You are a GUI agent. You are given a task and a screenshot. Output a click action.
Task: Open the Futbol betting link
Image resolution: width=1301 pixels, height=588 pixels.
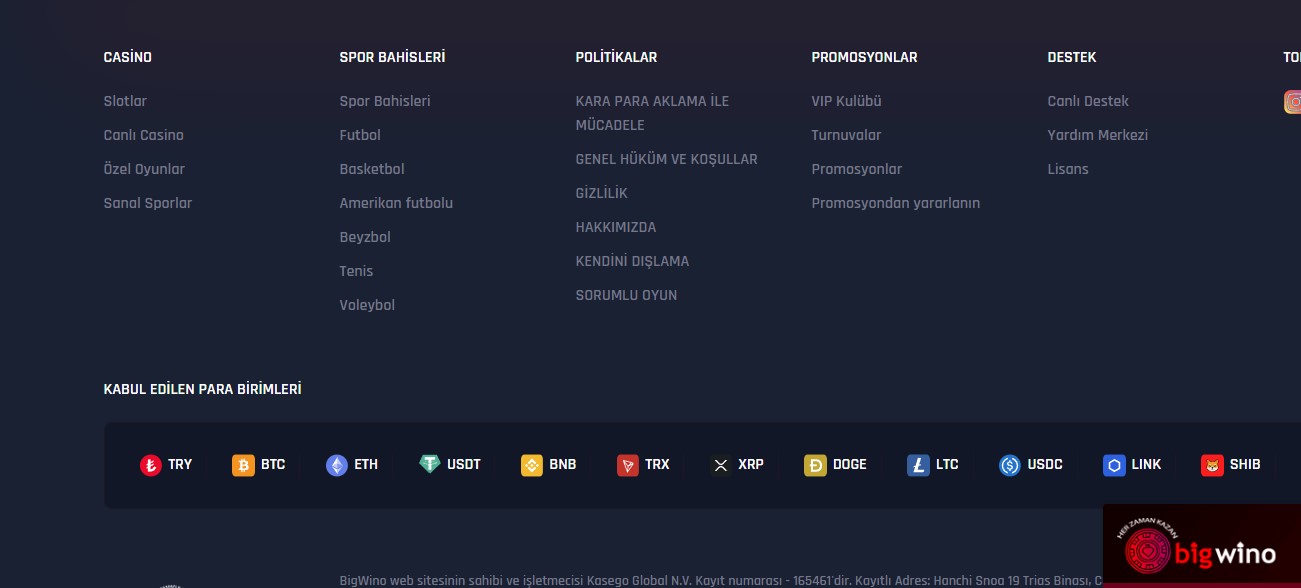(x=360, y=135)
